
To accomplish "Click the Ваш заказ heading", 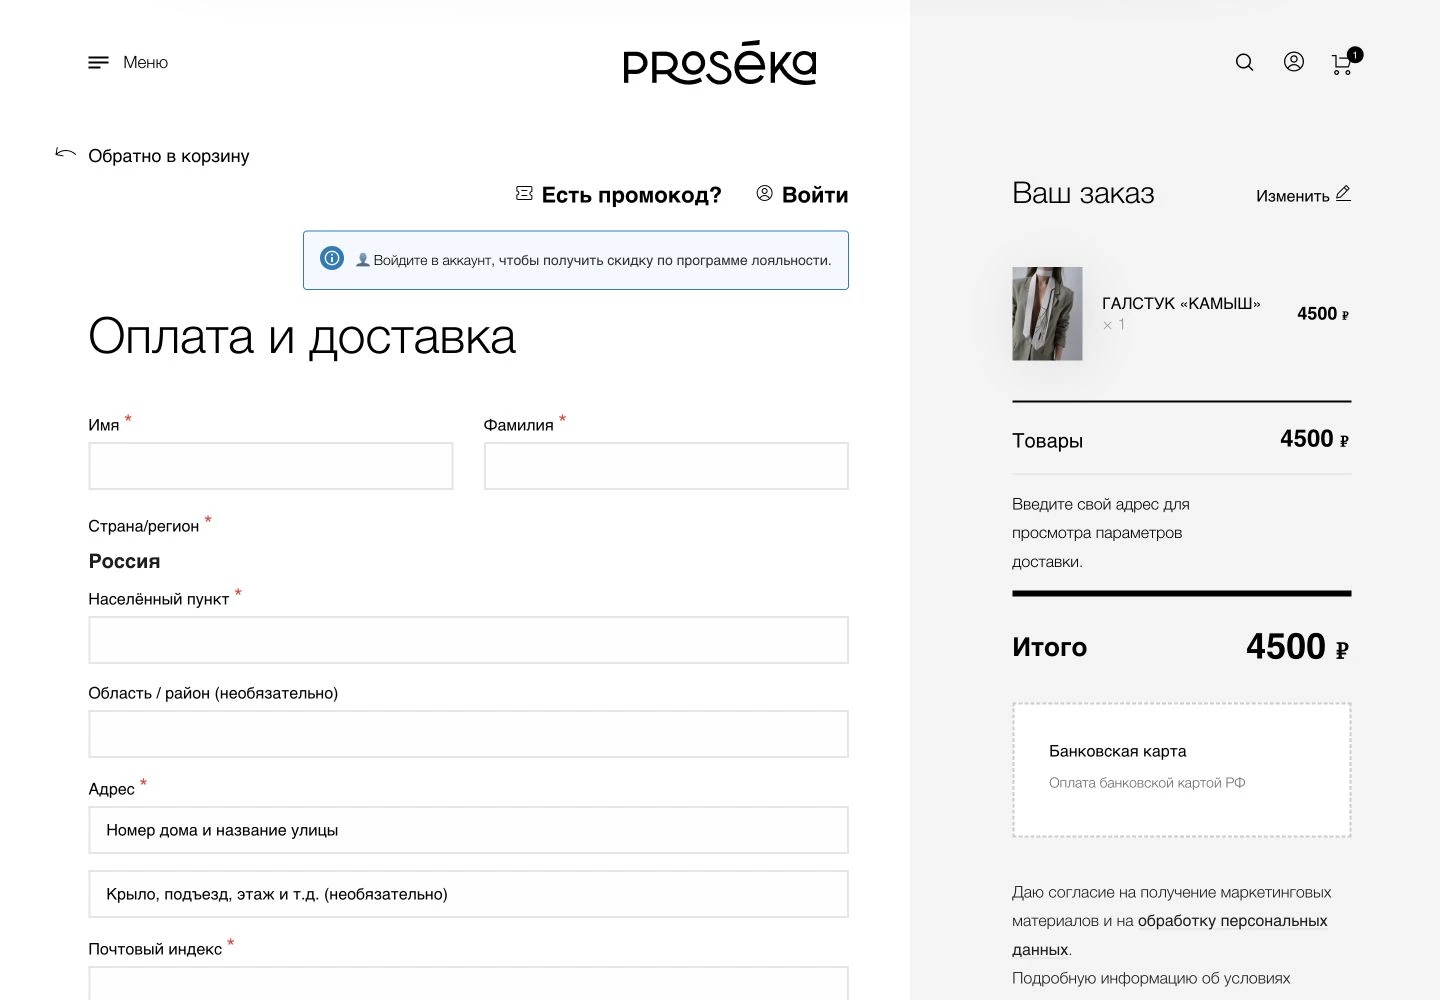I will pos(1083,193).
